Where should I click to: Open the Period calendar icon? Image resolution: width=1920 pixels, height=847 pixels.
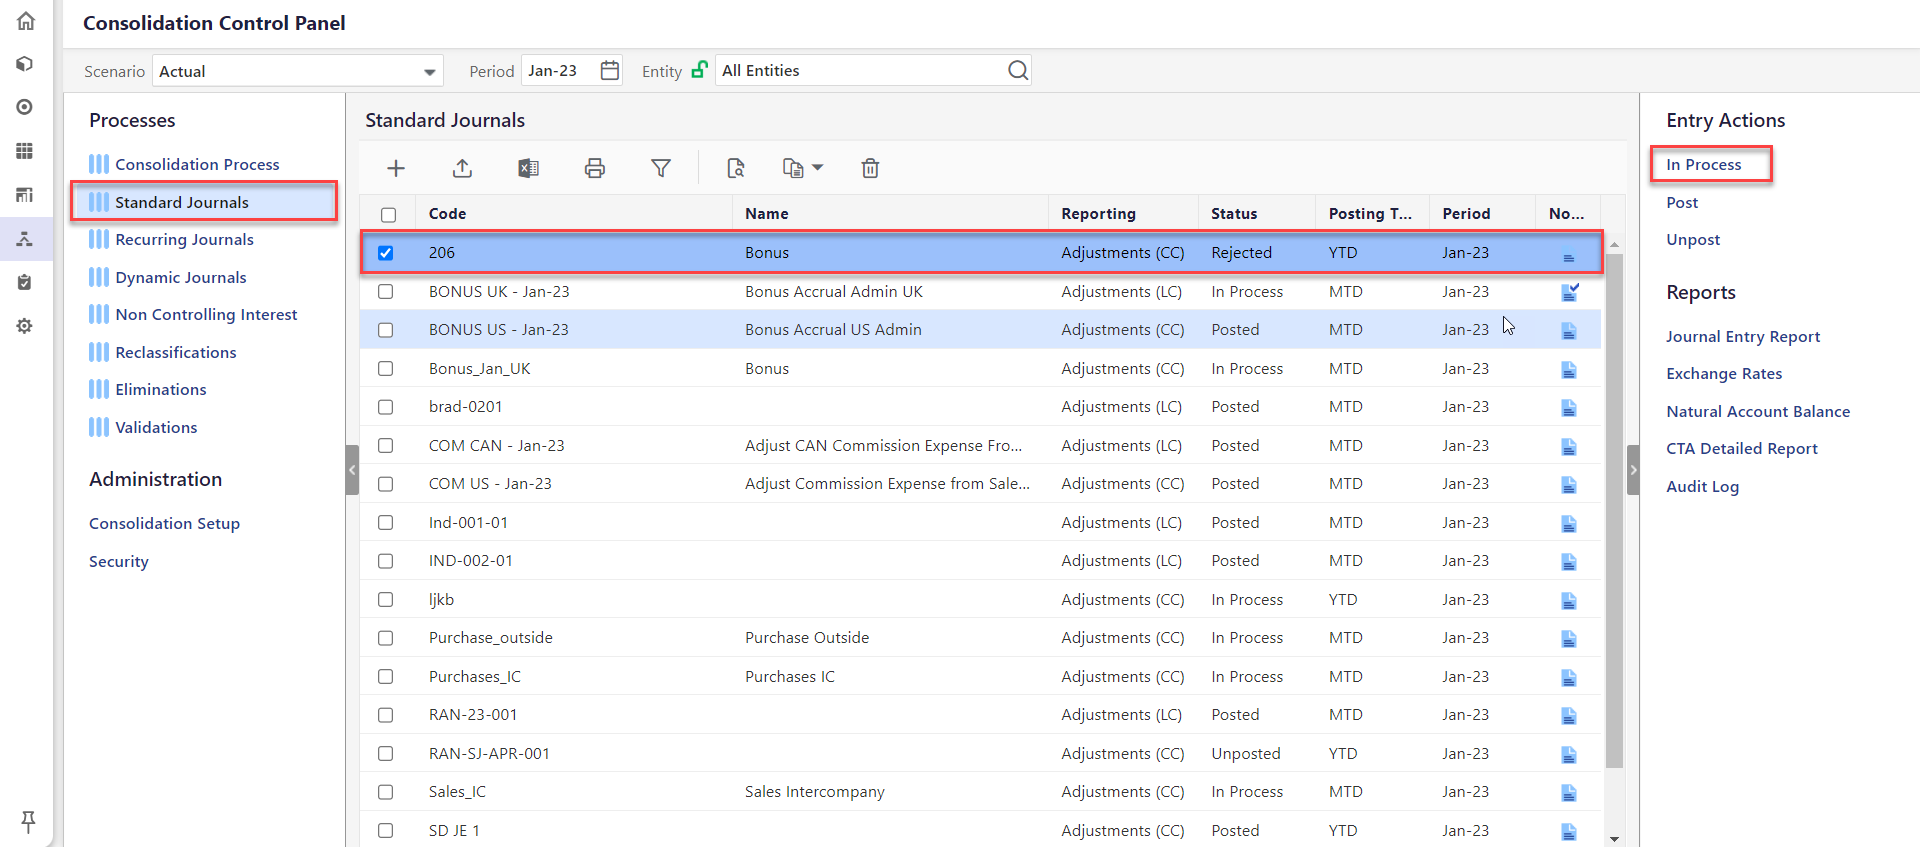coord(610,70)
